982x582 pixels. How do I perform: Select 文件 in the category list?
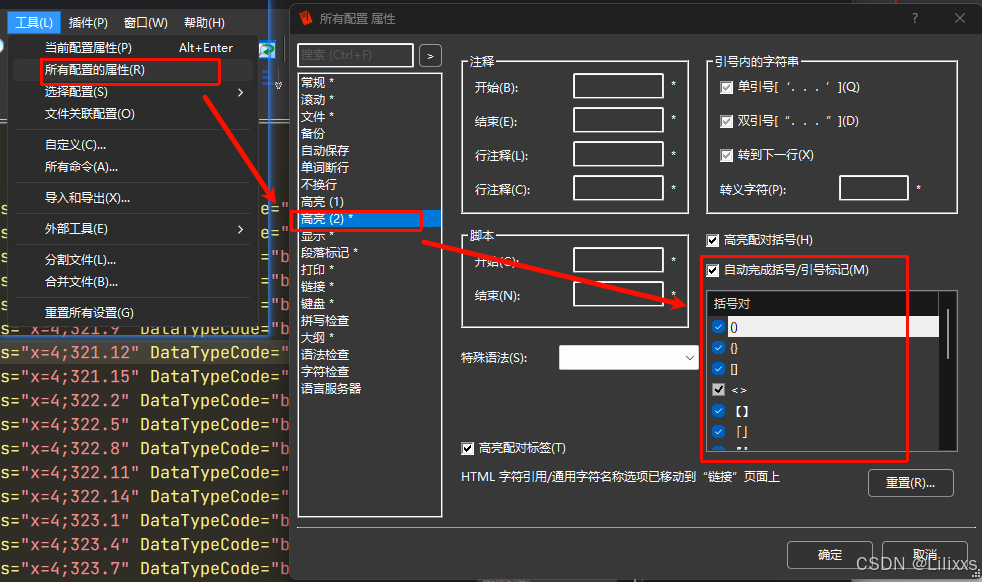click(370, 117)
